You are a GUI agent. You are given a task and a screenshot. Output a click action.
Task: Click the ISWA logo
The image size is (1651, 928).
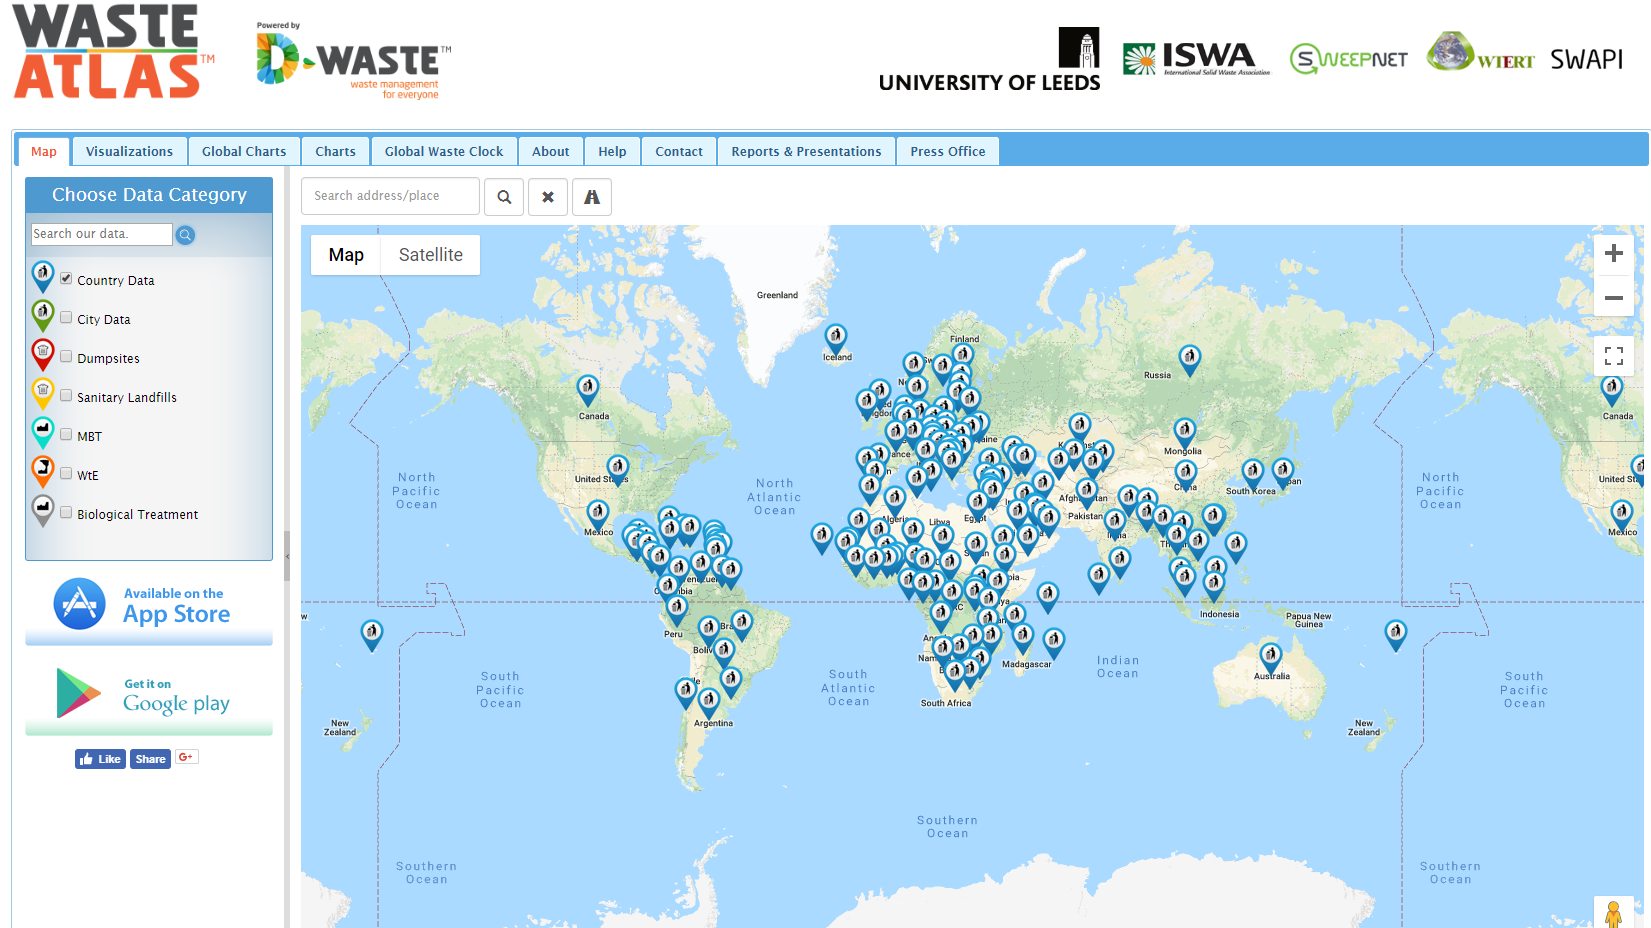tap(1196, 59)
